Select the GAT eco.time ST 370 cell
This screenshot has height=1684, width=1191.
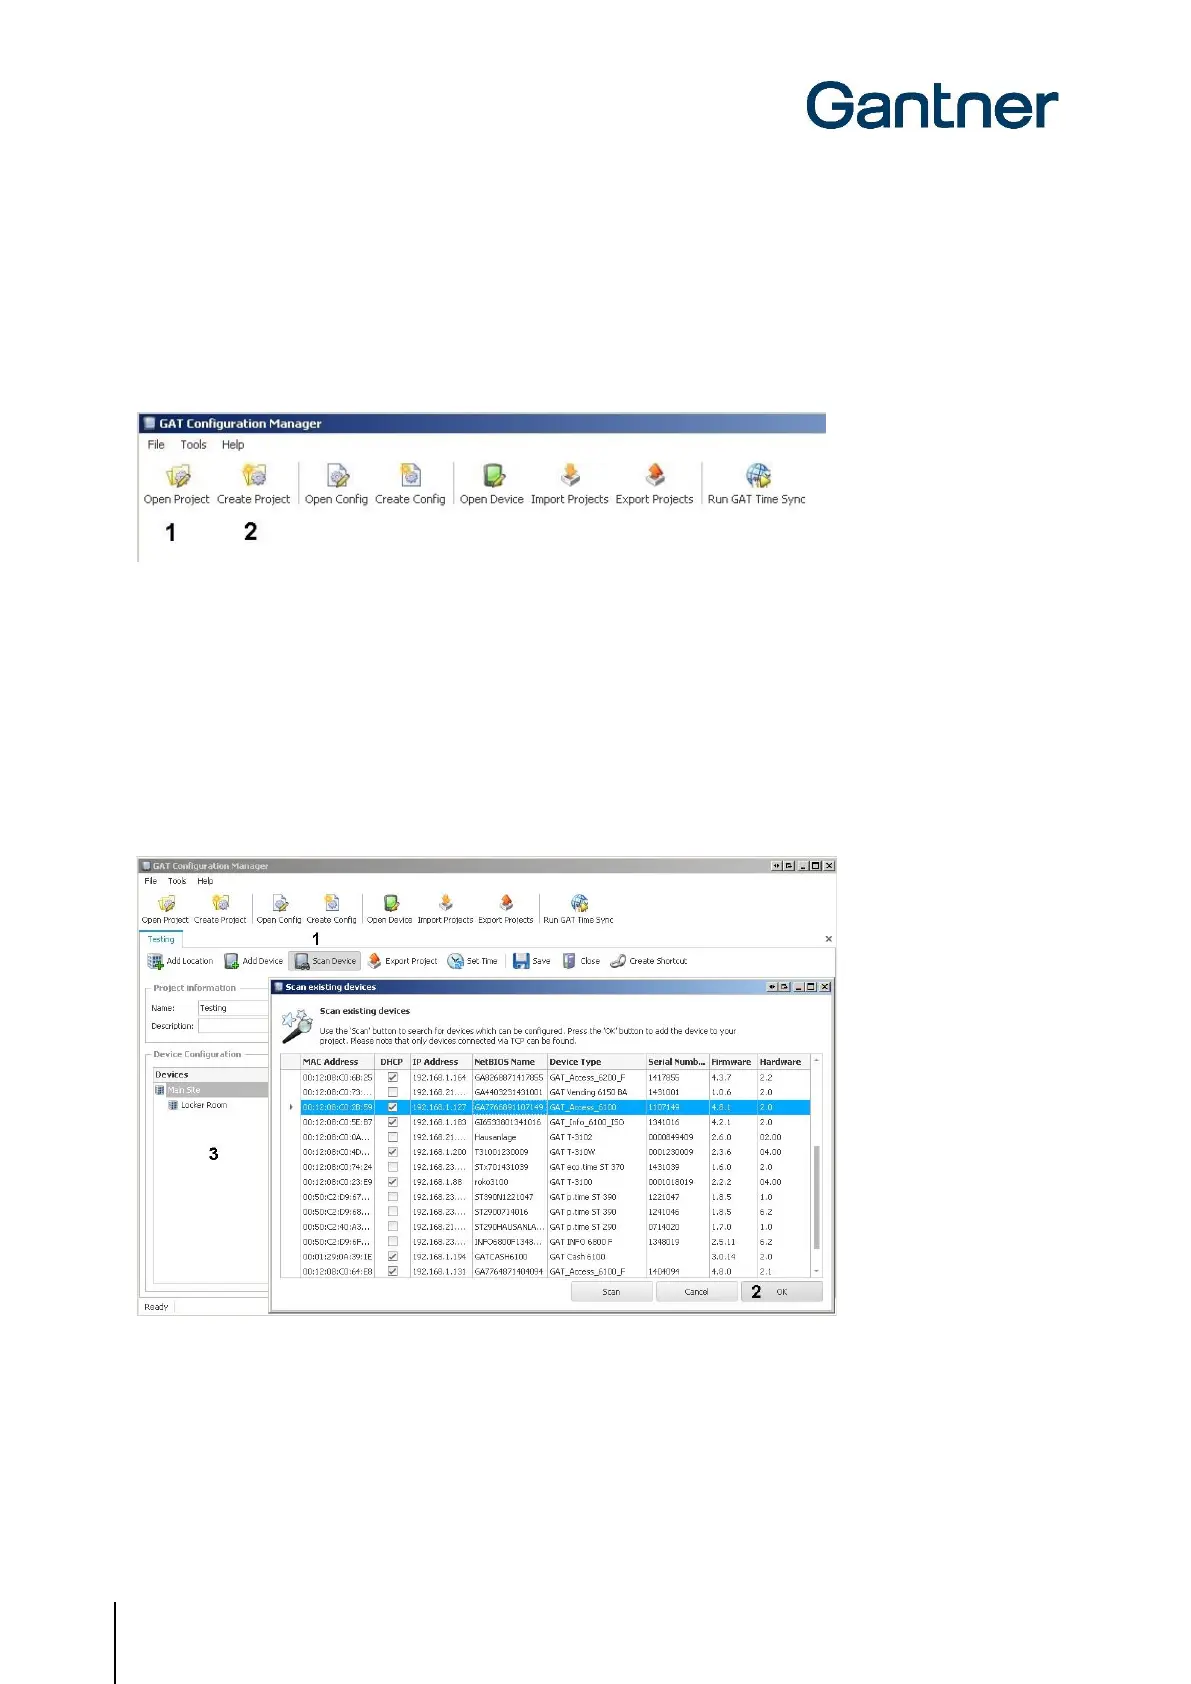tap(596, 1167)
